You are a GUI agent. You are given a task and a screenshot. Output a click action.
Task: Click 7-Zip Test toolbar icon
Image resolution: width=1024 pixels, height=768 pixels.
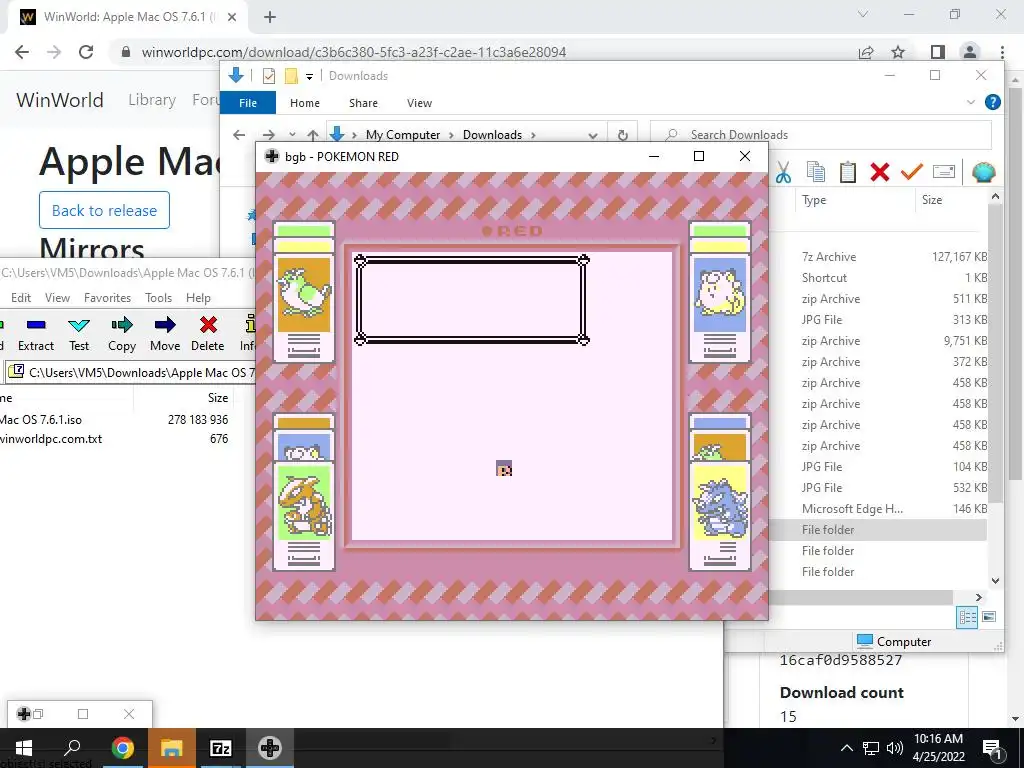pyautogui.click(x=79, y=335)
